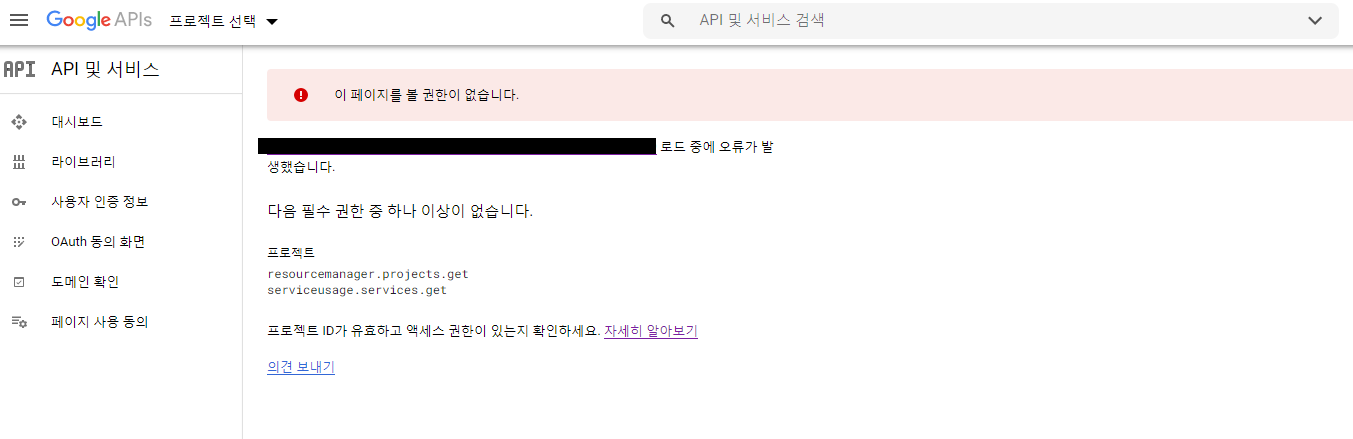The image size is (1353, 439).
Task: Click the 의견 보내기 link
Action: point(301,367)
